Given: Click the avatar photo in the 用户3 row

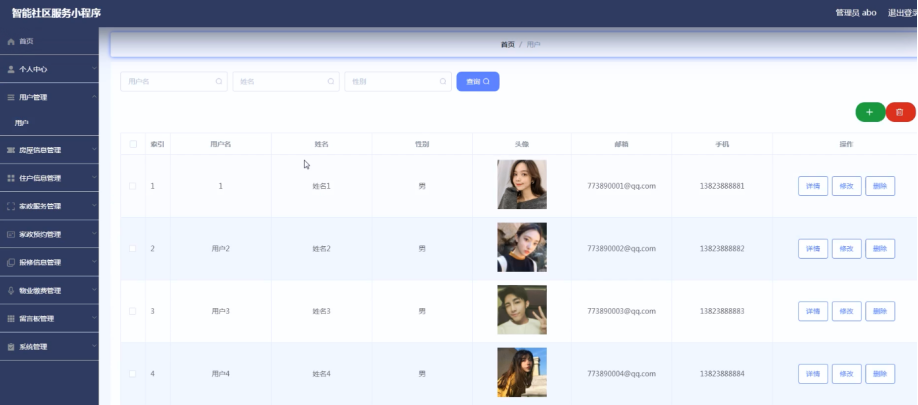Looking at the screenshot, I should coord(522,310).
